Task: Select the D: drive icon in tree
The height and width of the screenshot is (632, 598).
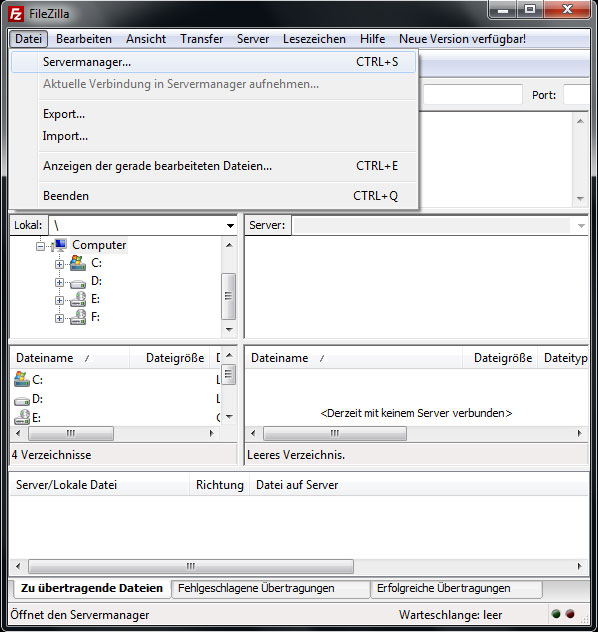Action: click(x=78, y=284)
